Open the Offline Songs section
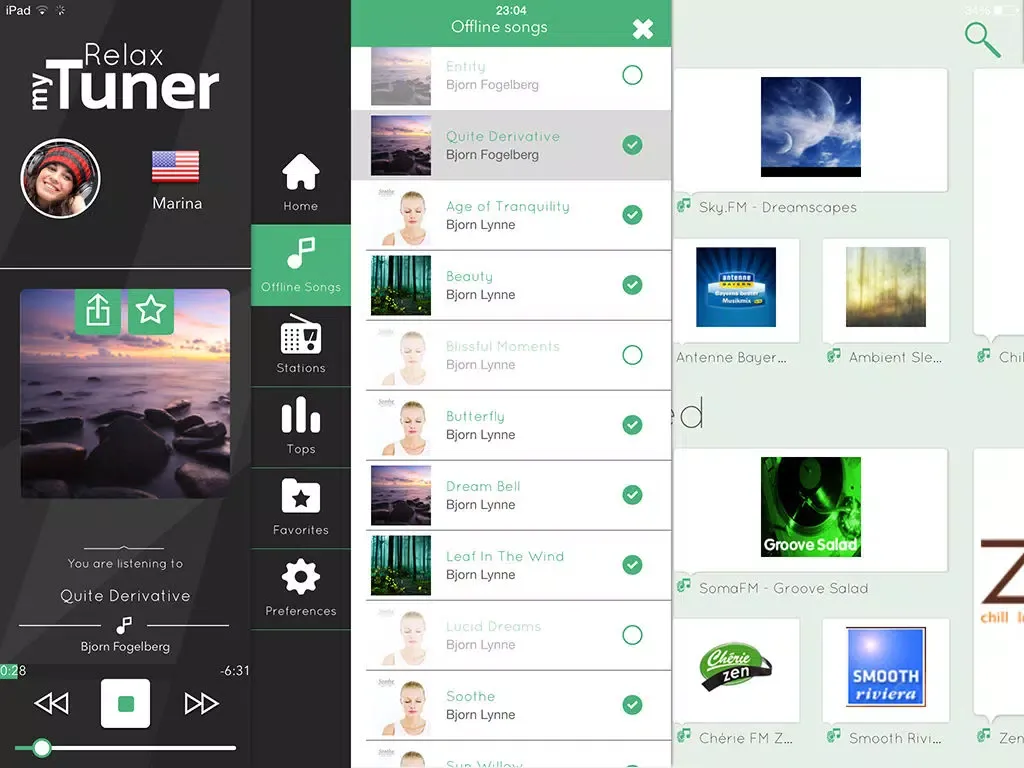 [x=300, y=265]
